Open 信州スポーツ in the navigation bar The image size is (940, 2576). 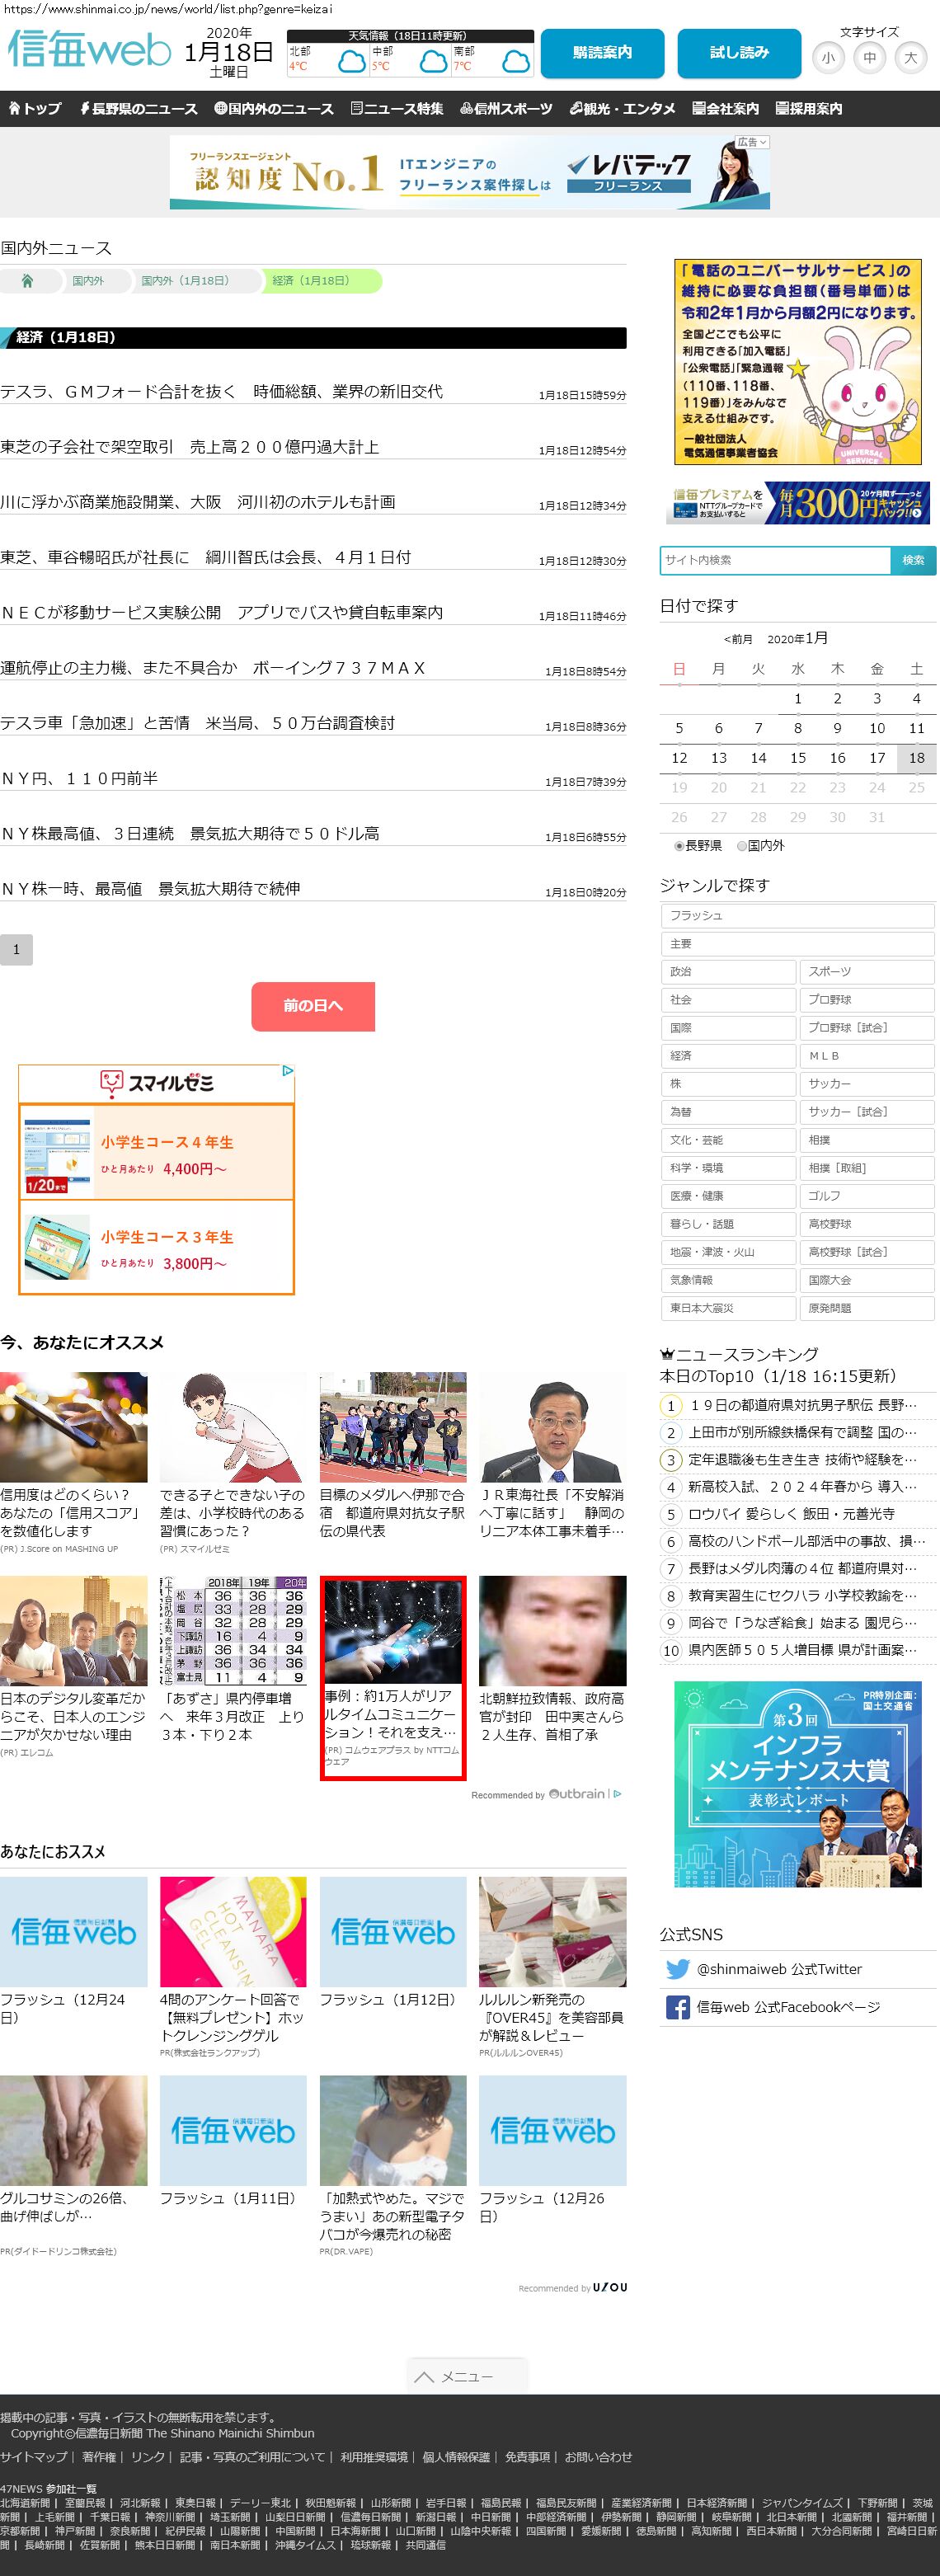pos(506,109)
